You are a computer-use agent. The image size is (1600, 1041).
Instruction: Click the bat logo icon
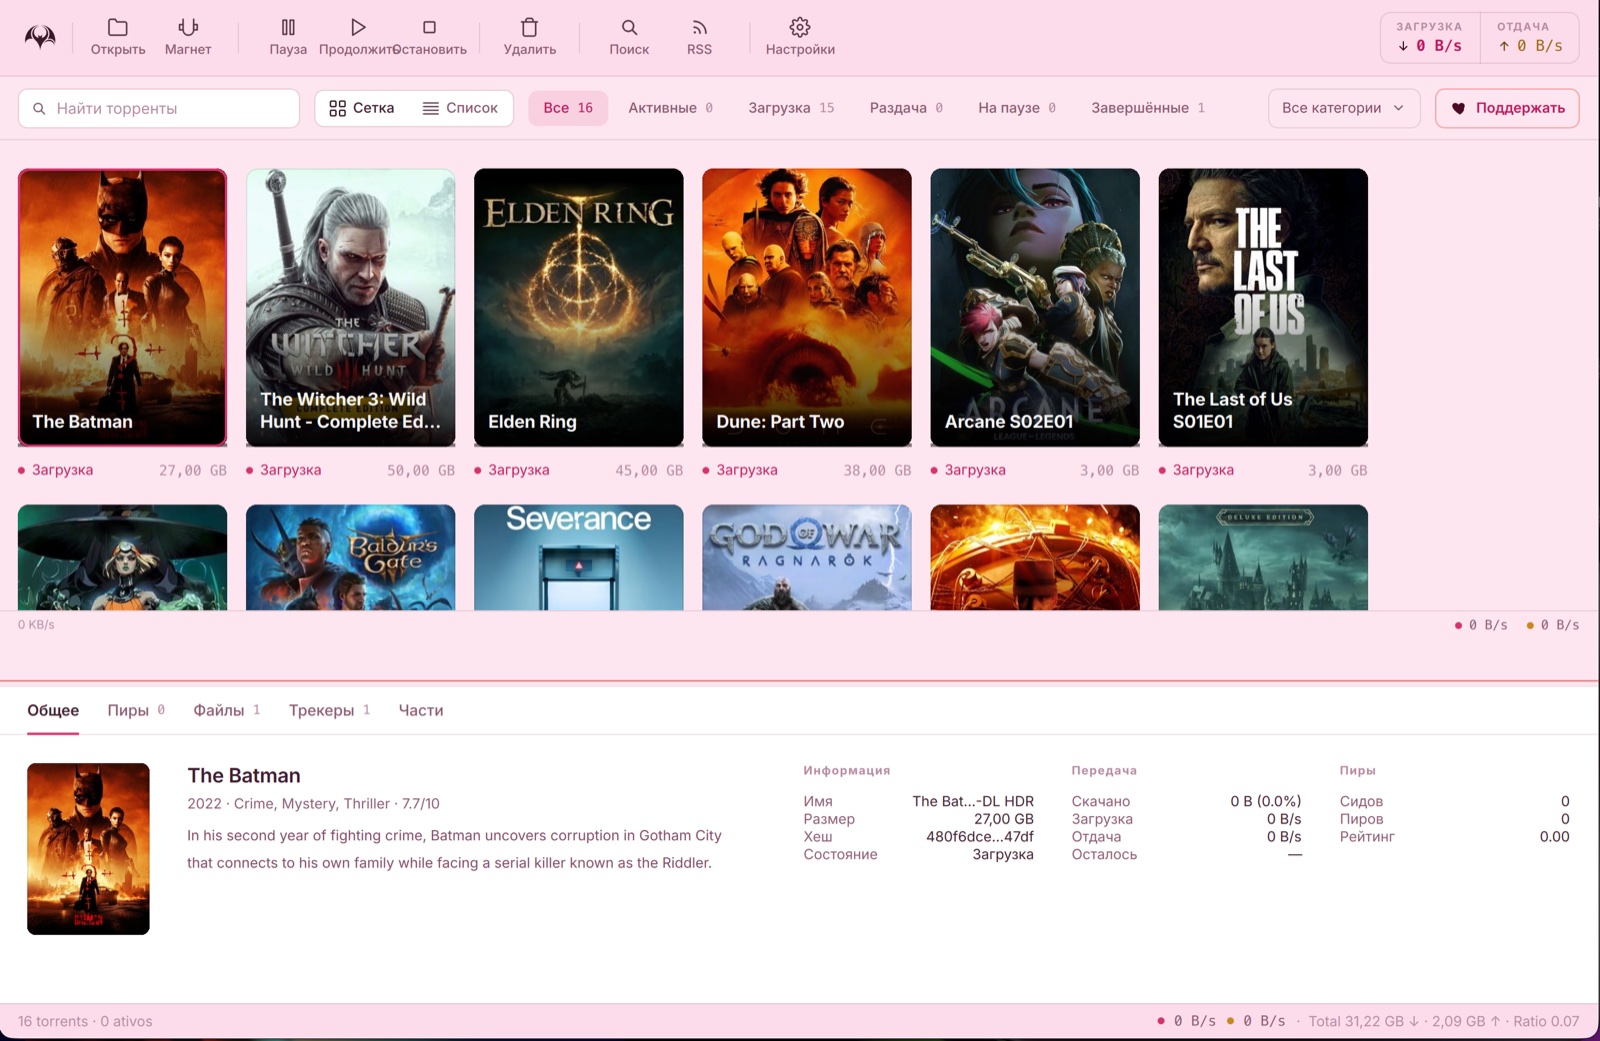click(x=40, y=37)
